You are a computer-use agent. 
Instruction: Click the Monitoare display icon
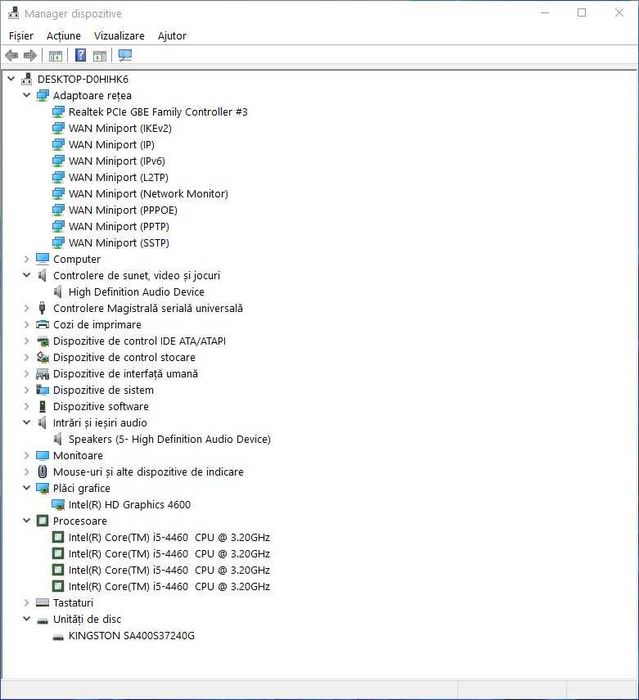[42, 455]
